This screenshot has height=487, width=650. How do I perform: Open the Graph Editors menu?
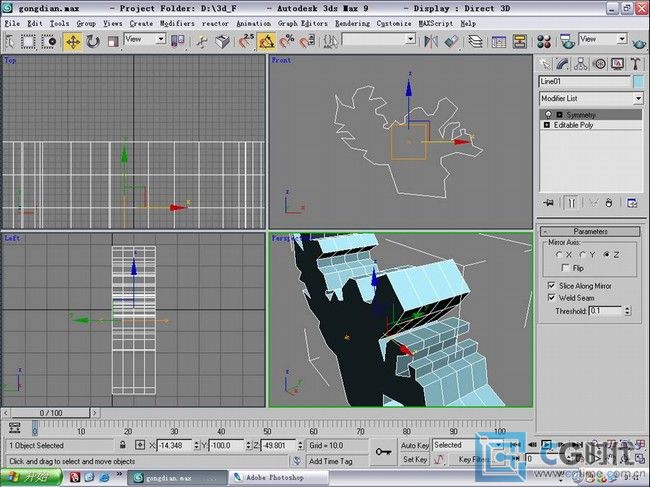point(303,24)
